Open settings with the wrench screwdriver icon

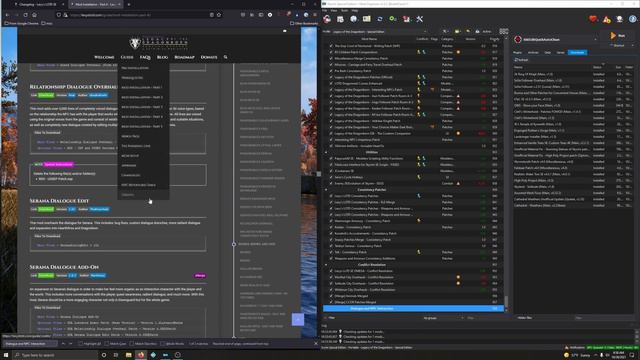pos(420,19)
